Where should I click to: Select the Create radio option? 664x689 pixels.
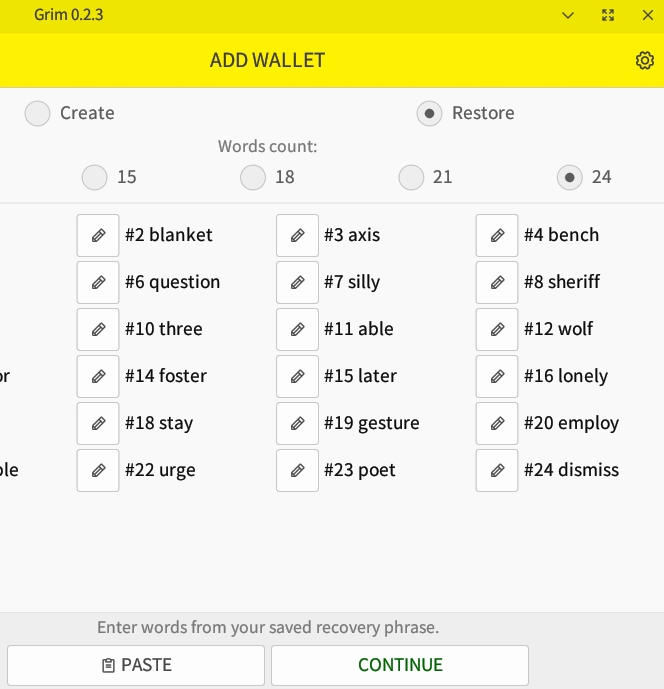[x=38, y=114]
